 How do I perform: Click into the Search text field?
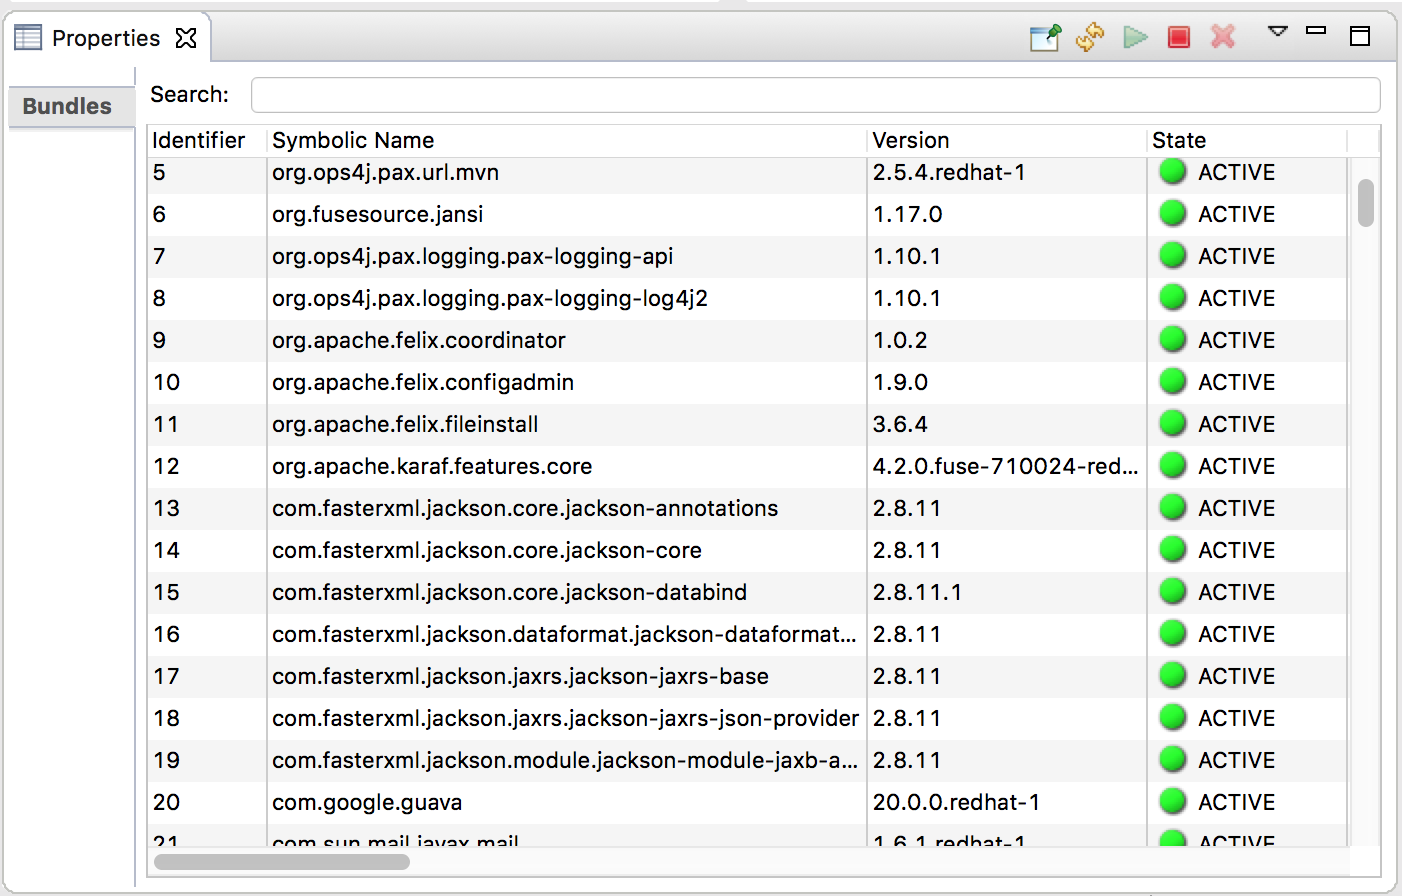pos(815,95)
